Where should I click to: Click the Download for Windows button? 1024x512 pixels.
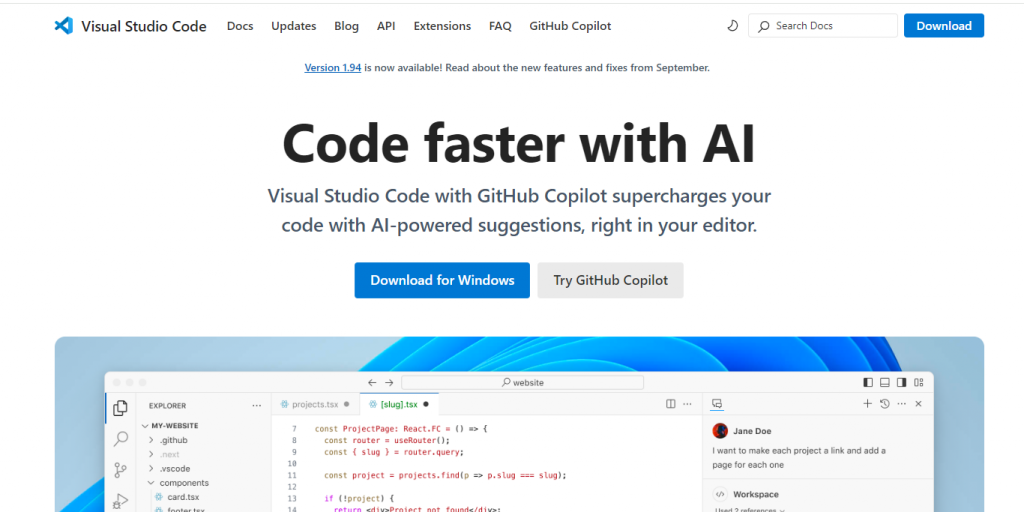442,280
